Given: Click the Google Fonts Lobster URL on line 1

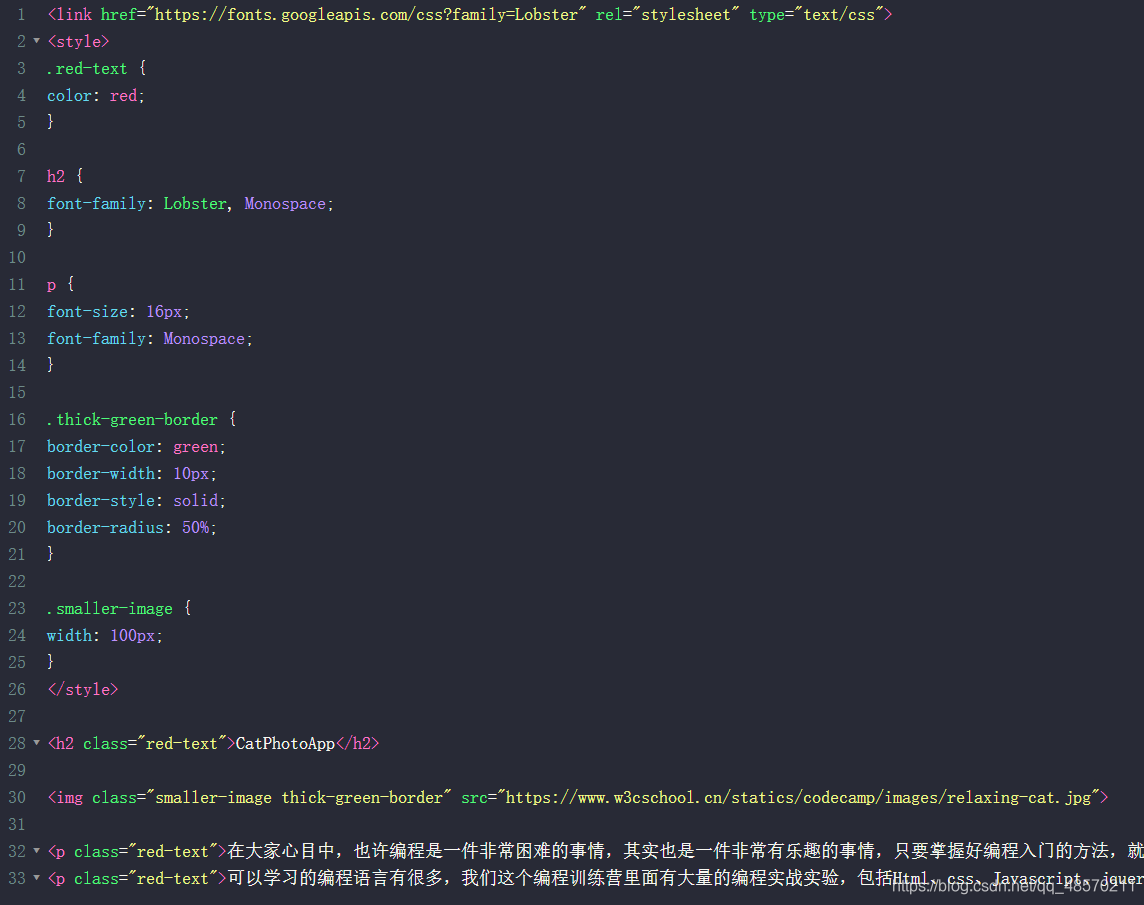Looking at the screenshot, I should (366, 15).
